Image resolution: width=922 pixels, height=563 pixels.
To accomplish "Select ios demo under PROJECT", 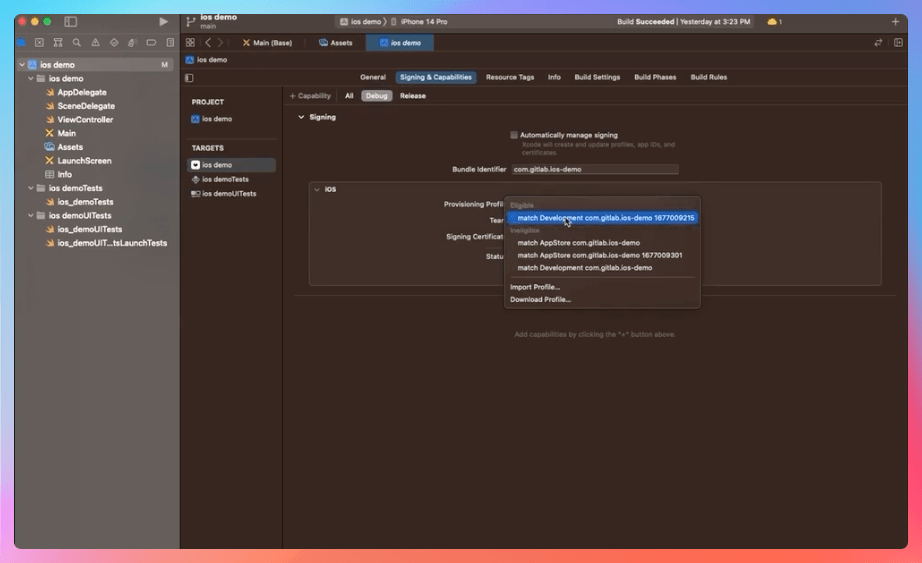I will 212,119.
